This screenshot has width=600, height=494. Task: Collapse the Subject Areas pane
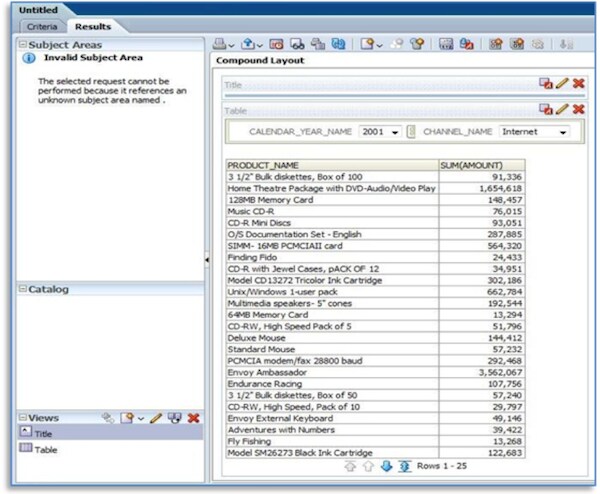click(x=23, y=45)
